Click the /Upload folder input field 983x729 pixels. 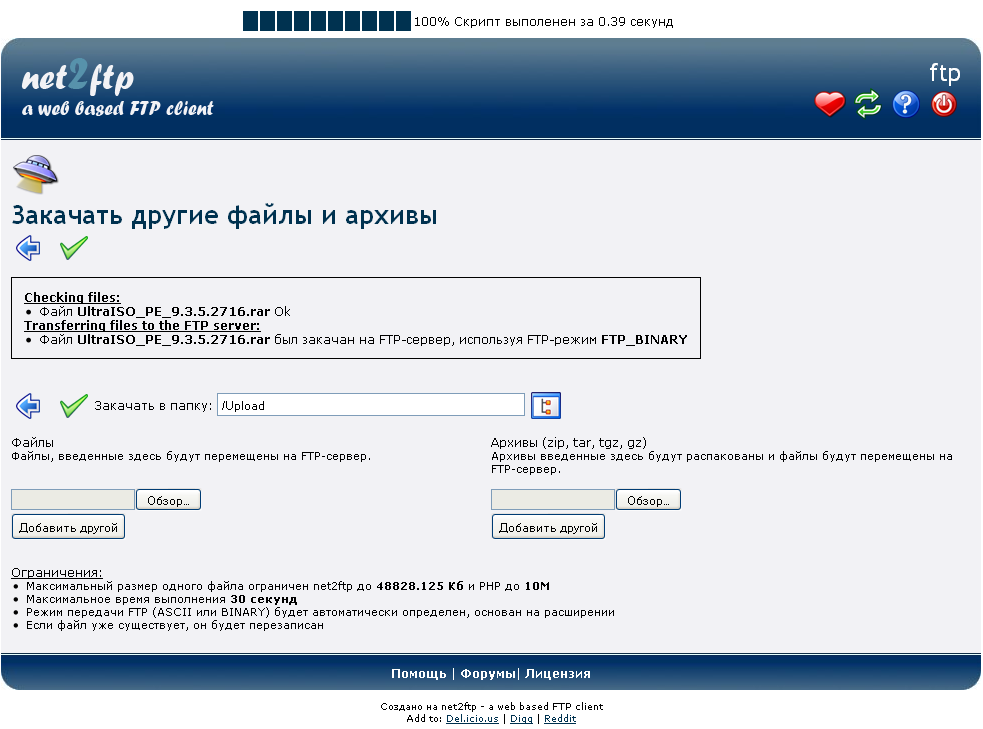pyautogui.click(x=370, y=405)
